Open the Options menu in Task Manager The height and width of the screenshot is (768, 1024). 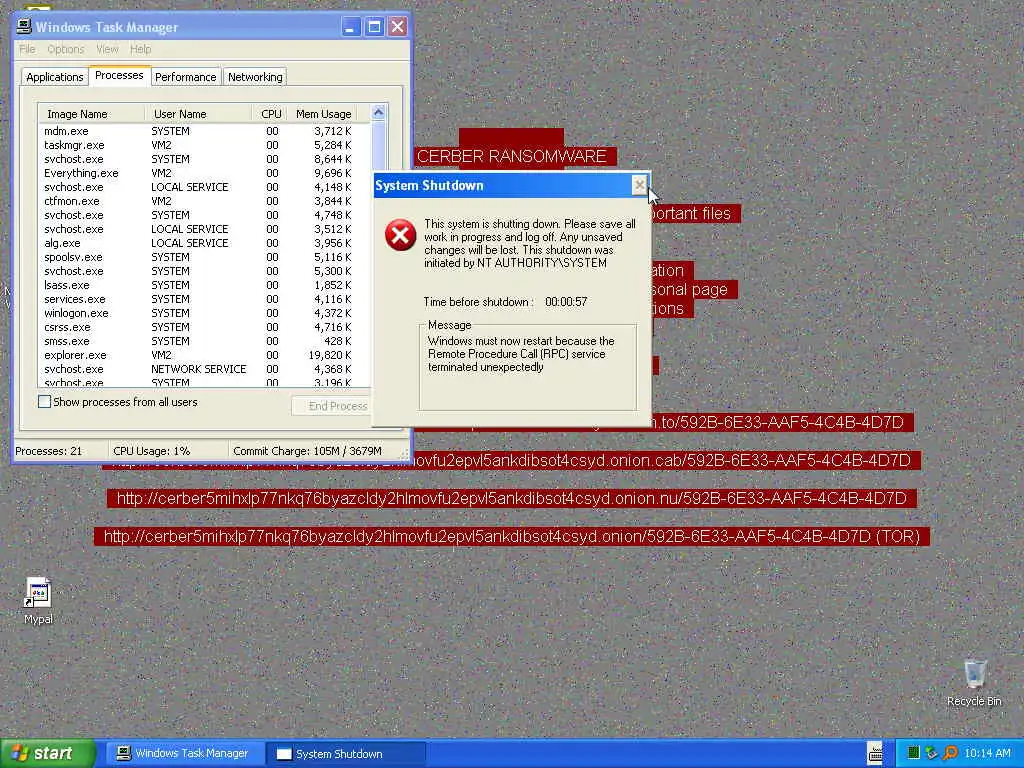coord(65,49)
